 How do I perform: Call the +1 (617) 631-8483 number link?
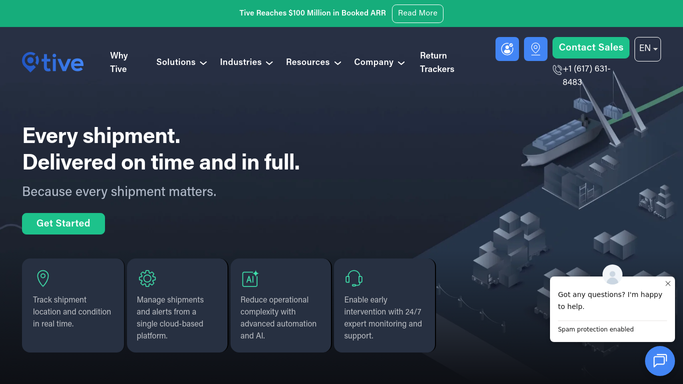click(x=586, y=75)
